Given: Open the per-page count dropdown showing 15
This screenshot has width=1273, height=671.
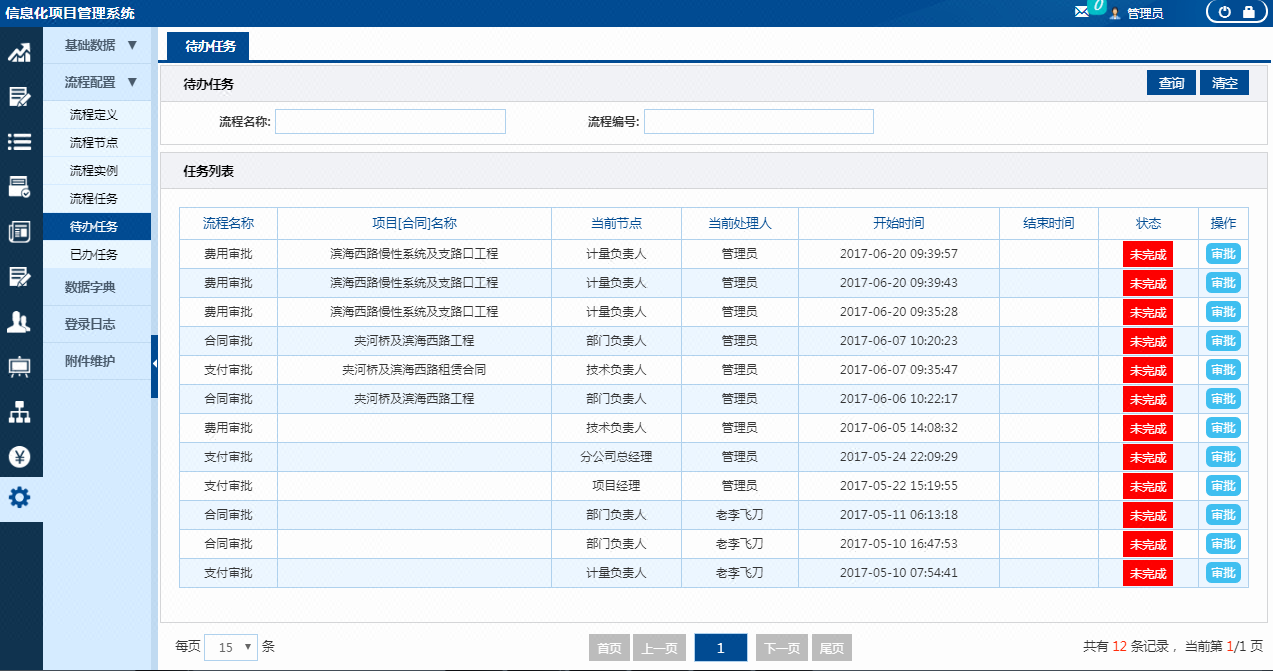Looking at the screenshot, I should 230,647.
